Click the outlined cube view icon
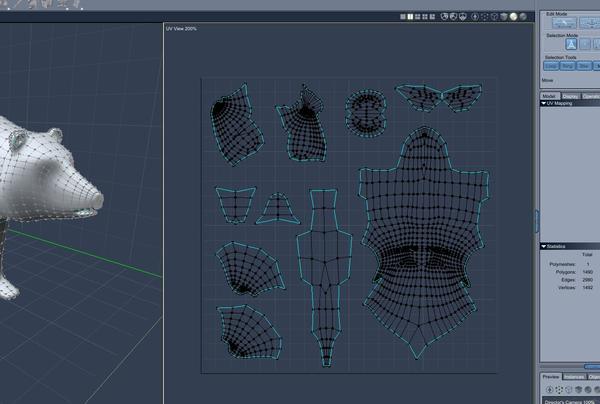This screenshot has width=600, height=404. (x=494, y=17)
